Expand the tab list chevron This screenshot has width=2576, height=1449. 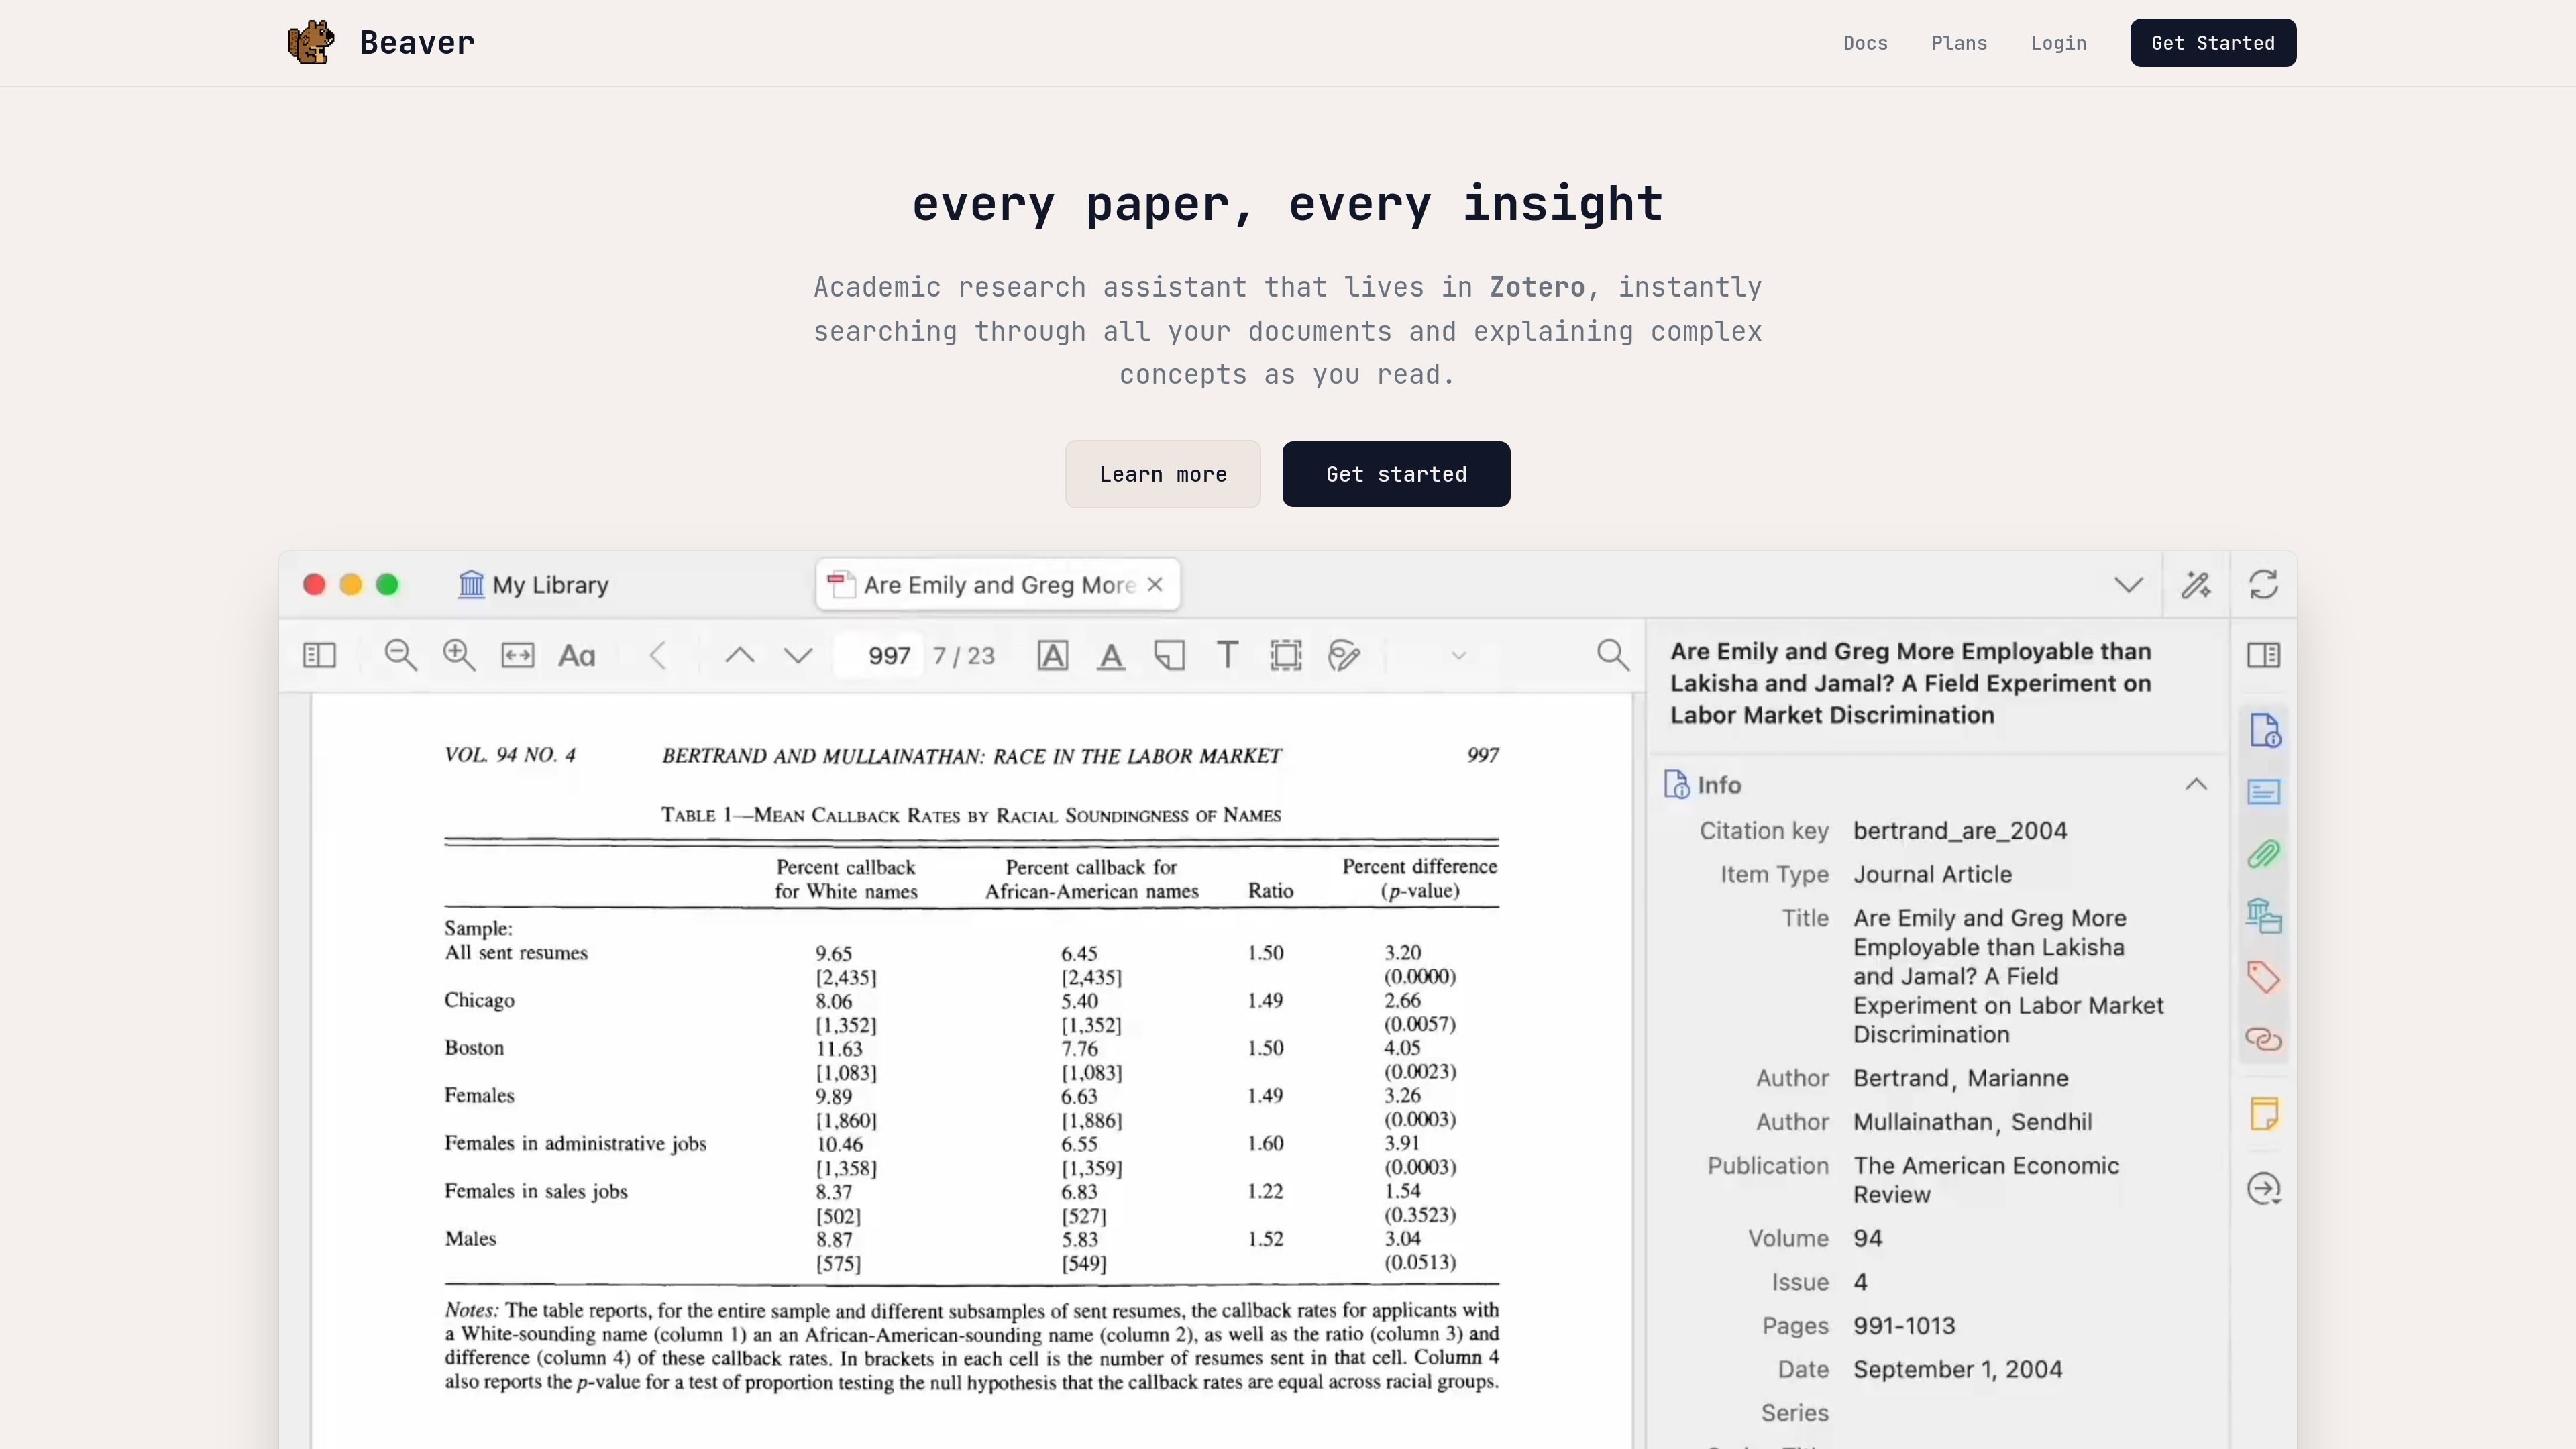point(2129,585)
